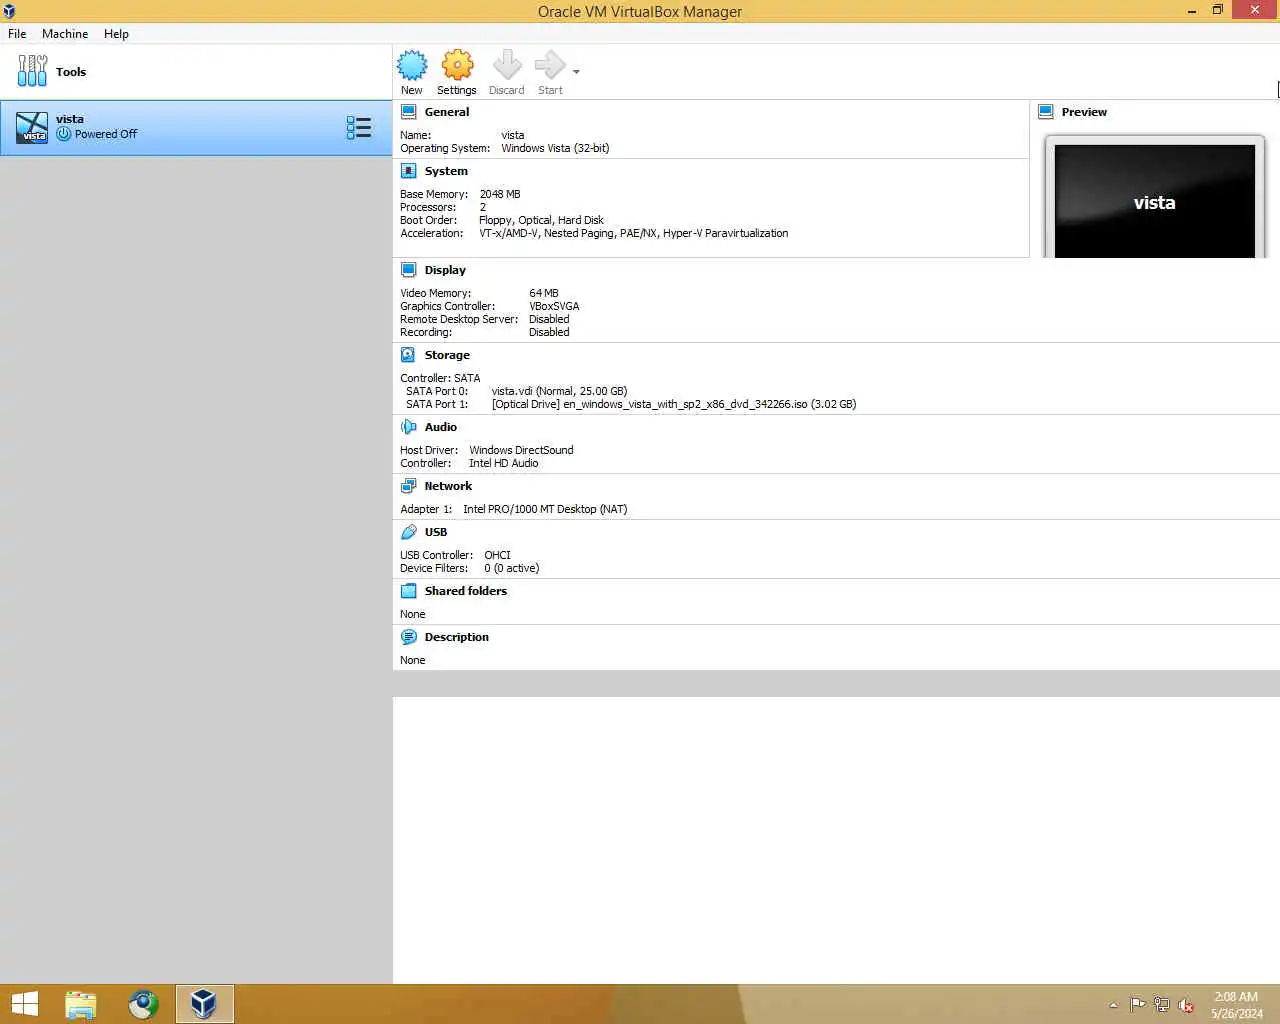Click the Description section icon
The width and height of the screenshot is (1280, 1024).
point(408,637)
